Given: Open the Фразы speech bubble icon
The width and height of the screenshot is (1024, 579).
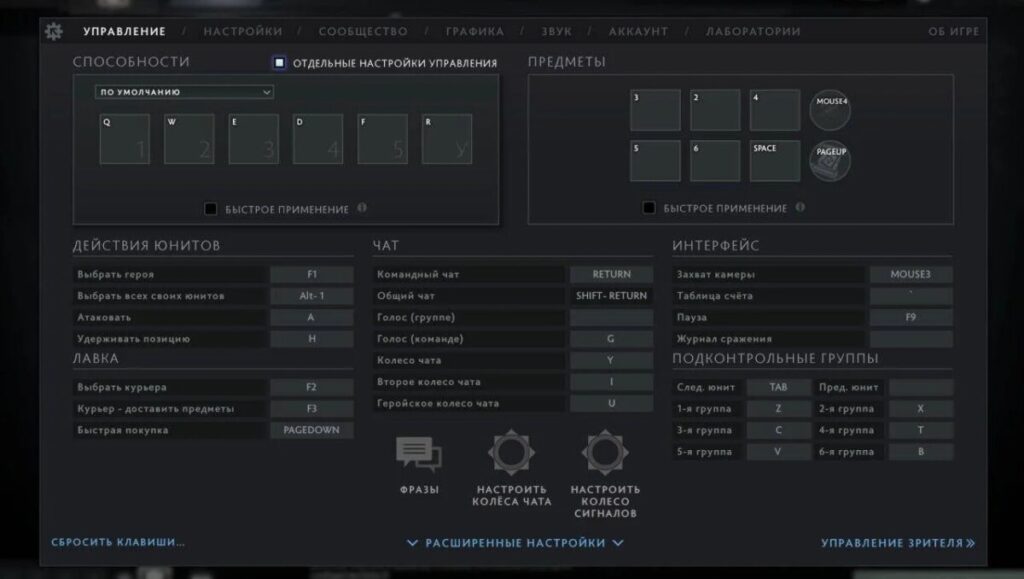Looking at the screenshot, I should tap(418, 454).
